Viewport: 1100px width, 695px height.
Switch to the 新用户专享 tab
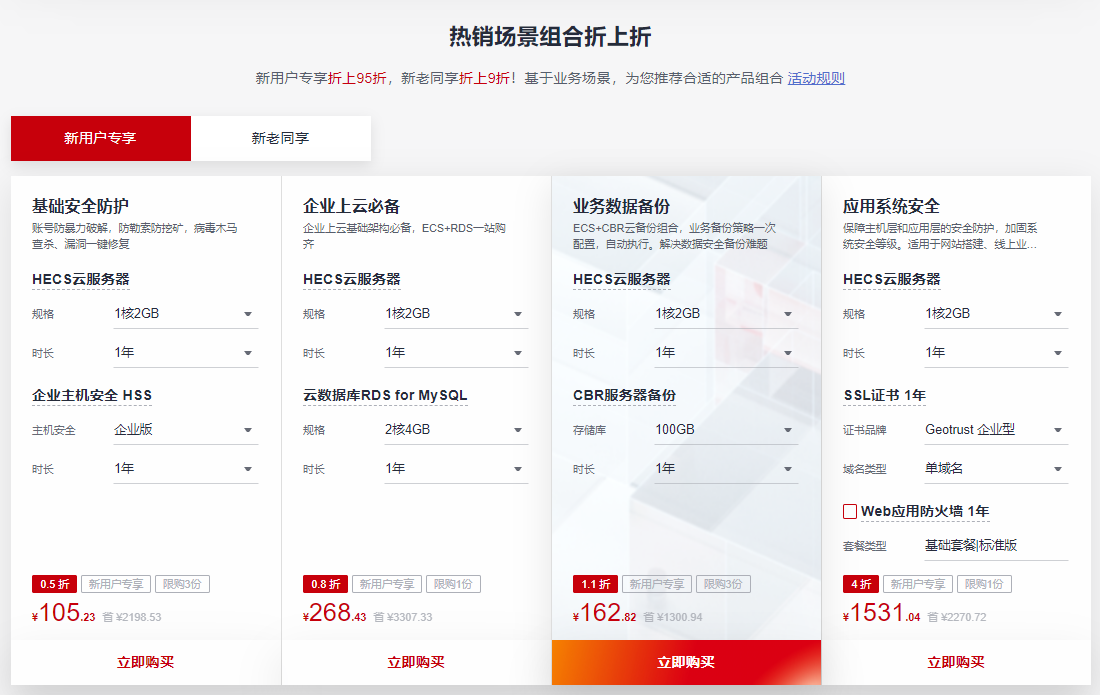coord(100,138)
